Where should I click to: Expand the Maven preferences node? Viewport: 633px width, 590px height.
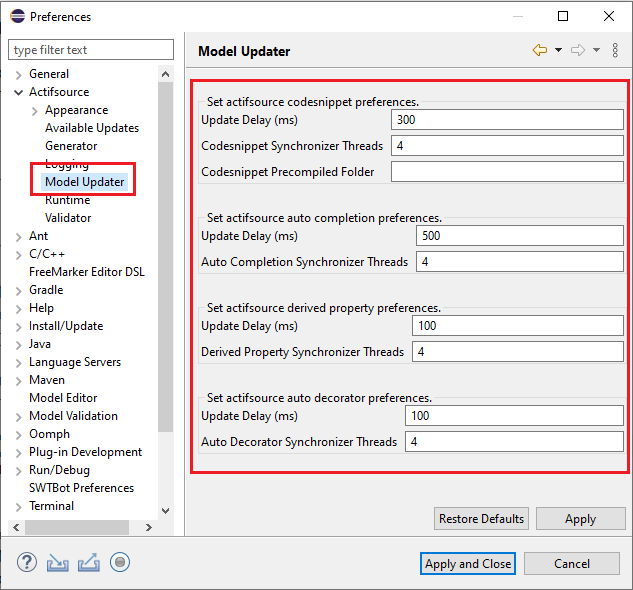coord(18,381)
